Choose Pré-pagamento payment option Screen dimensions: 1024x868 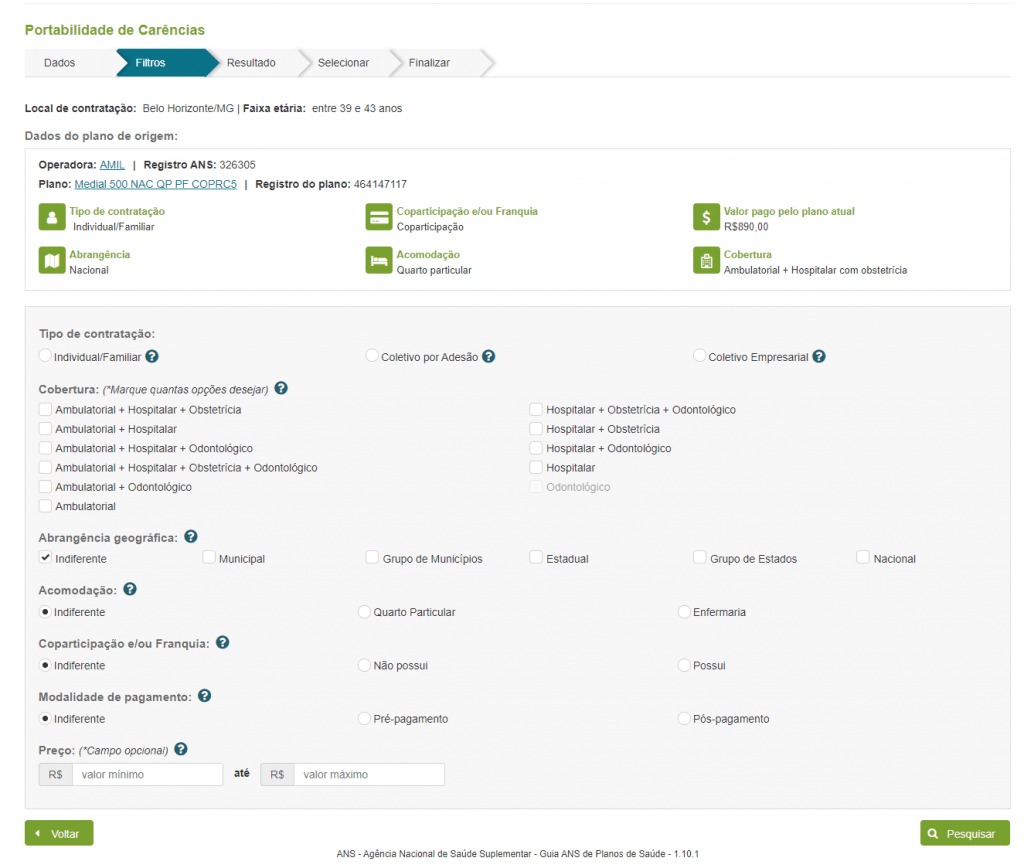click(x=364, y=719)
